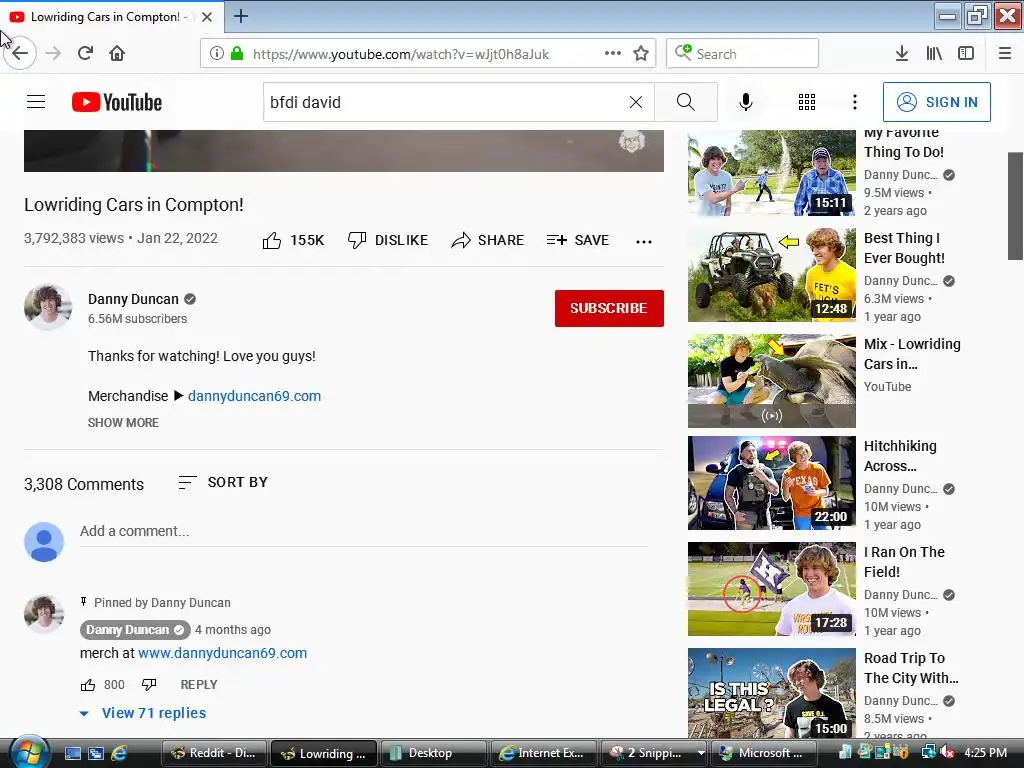Screen dimensions: 1024x768
Task: Expand description with SHOW MORE
Action: pyautogui.click(x=123, y=423)
